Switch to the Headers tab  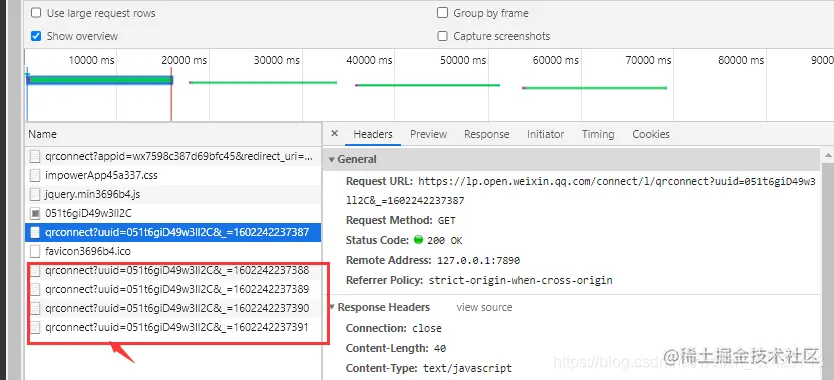(373, 134)
